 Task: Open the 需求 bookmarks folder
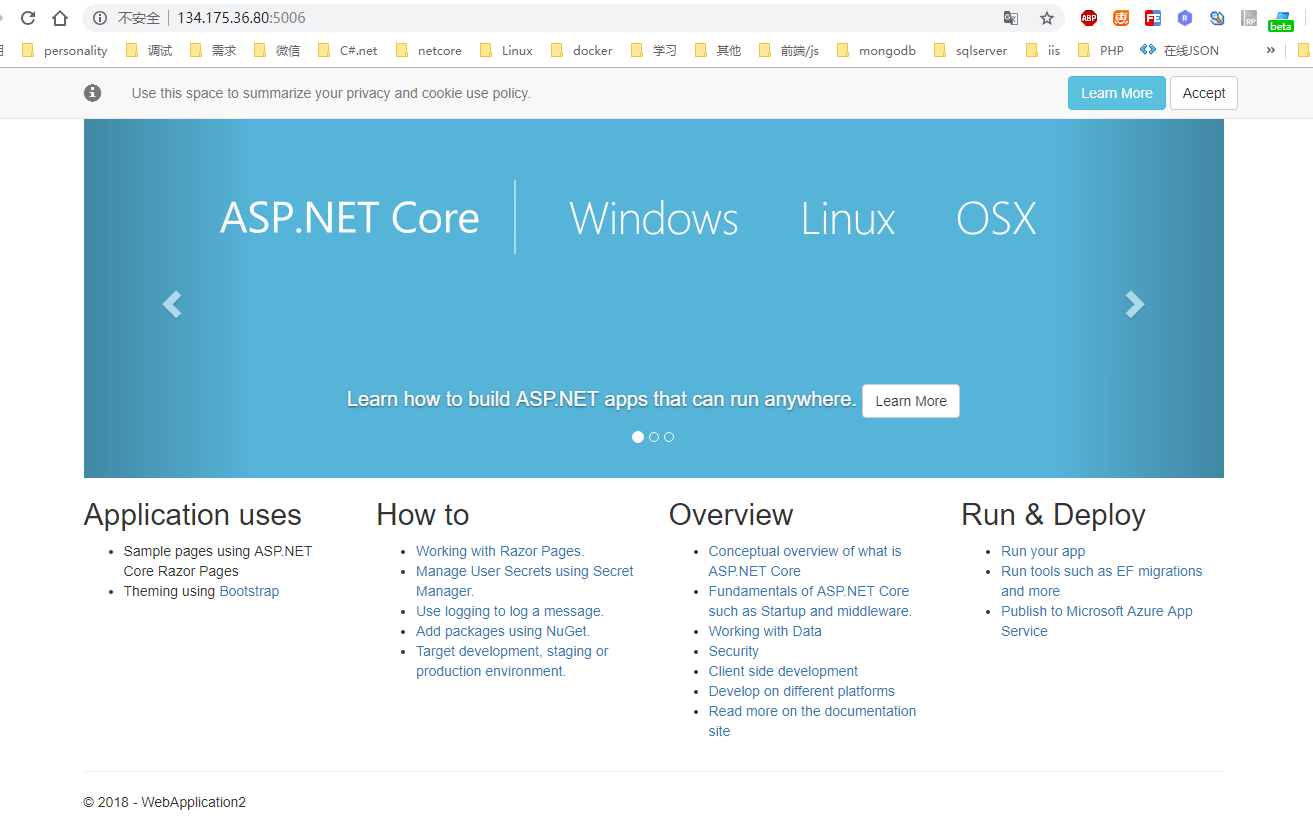pyautogui.click(x=212, y=50)
